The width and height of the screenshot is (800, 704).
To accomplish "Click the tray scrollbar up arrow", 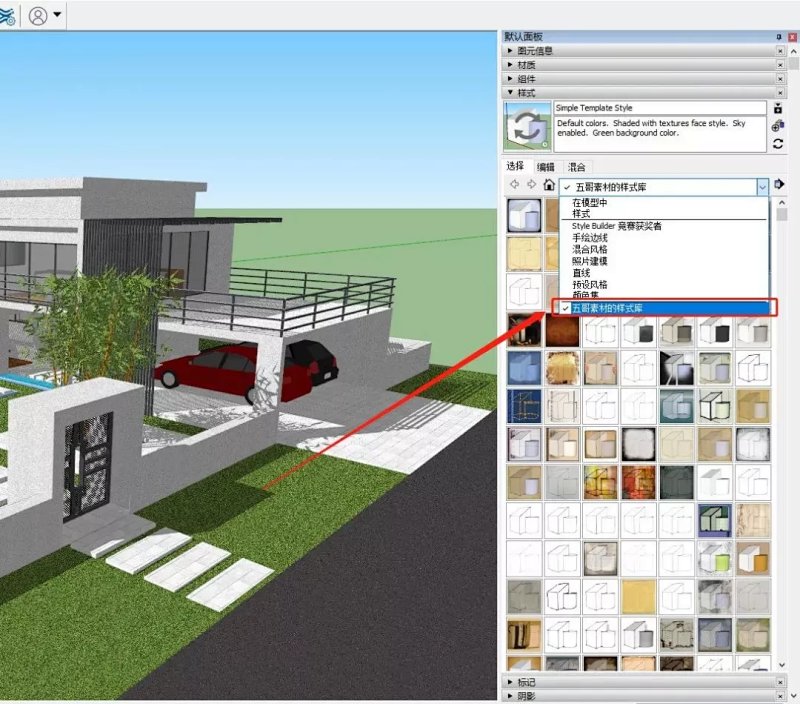I will click(793, 52).
